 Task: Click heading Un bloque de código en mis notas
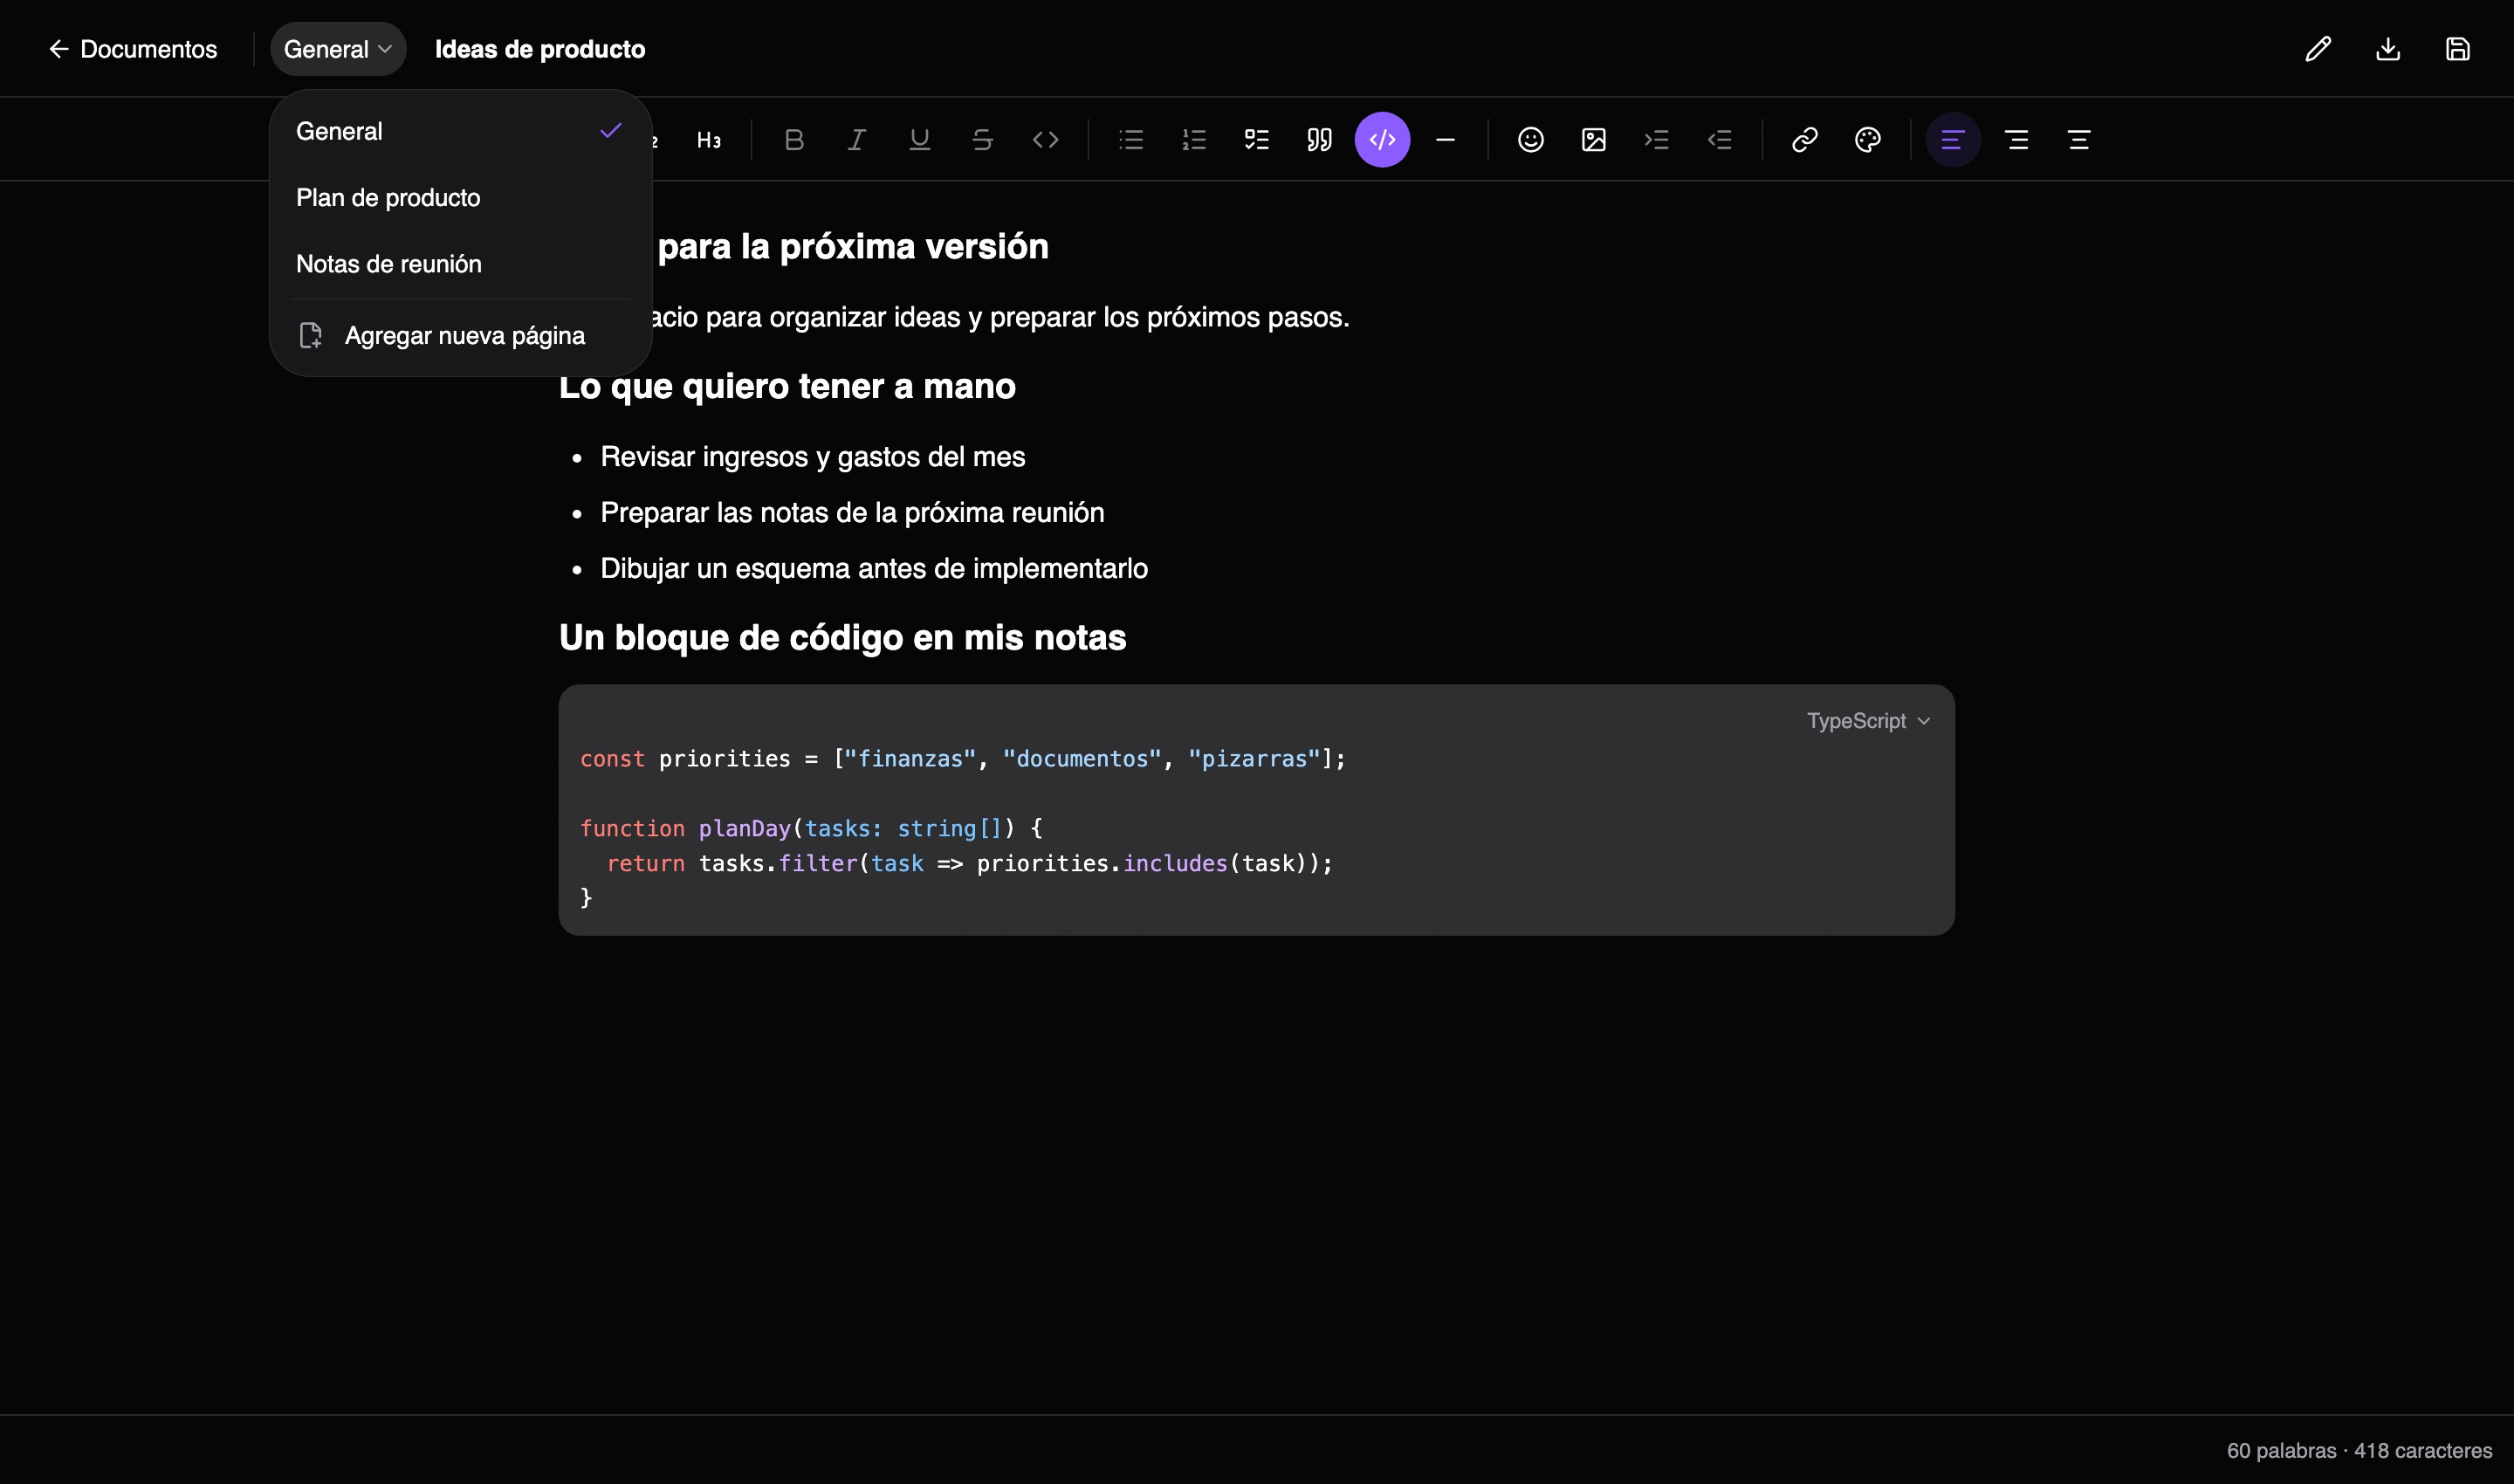click(843, 638)
